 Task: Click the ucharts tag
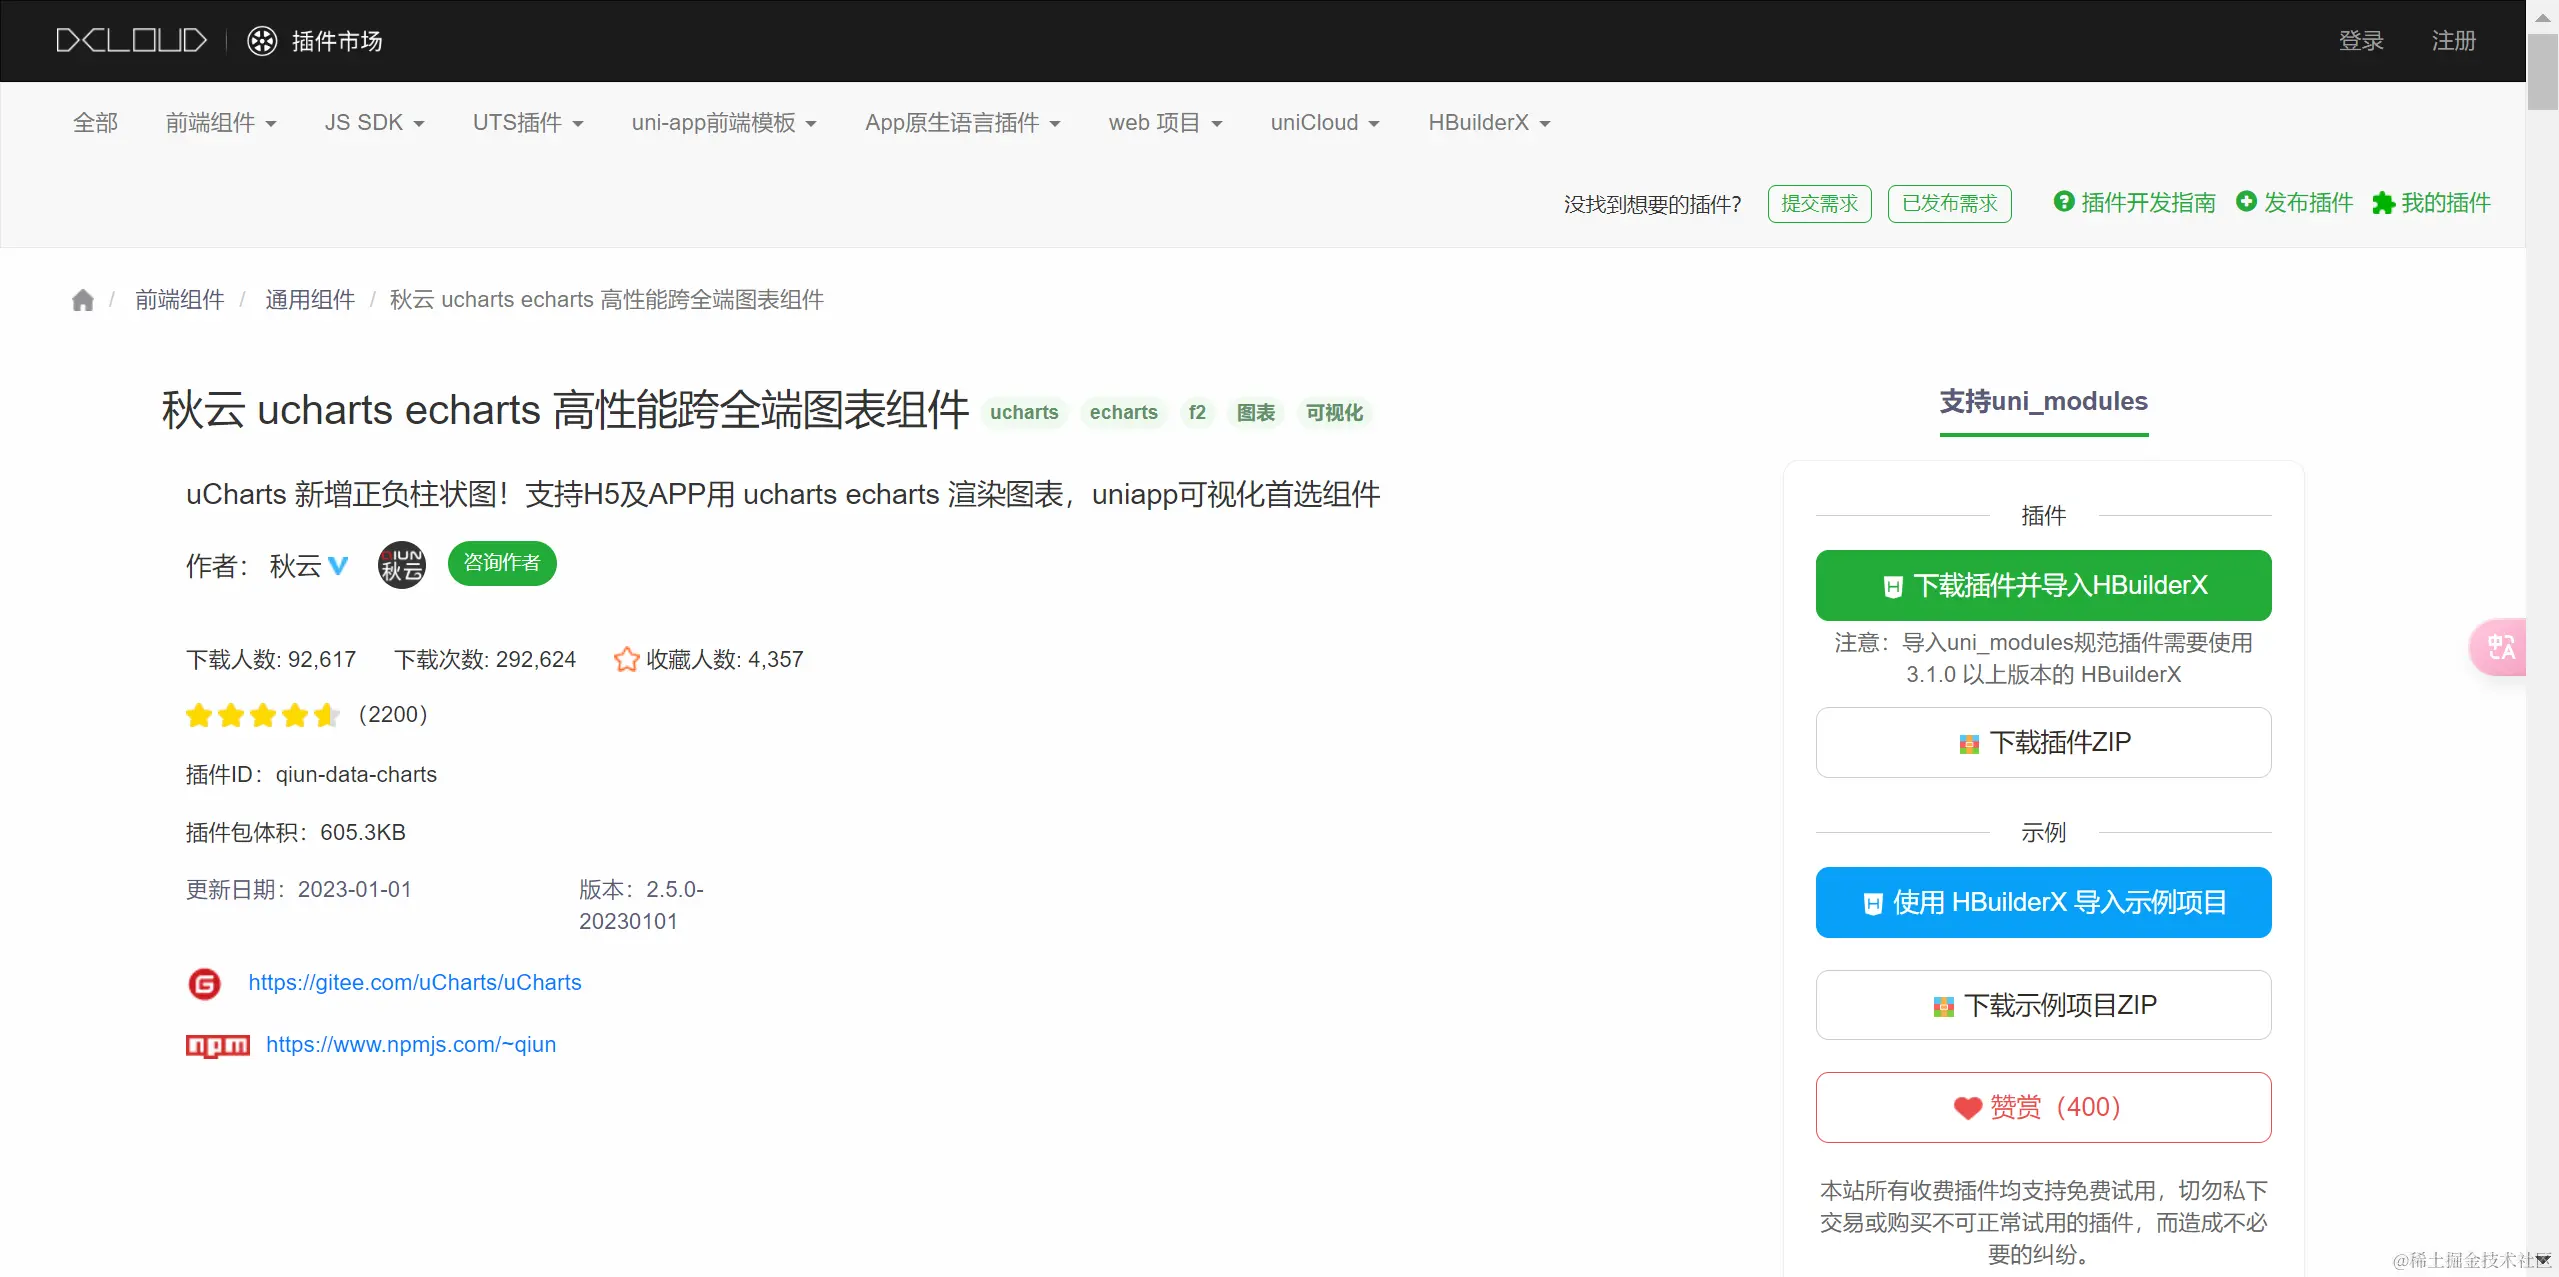[x=1024, y=413]
